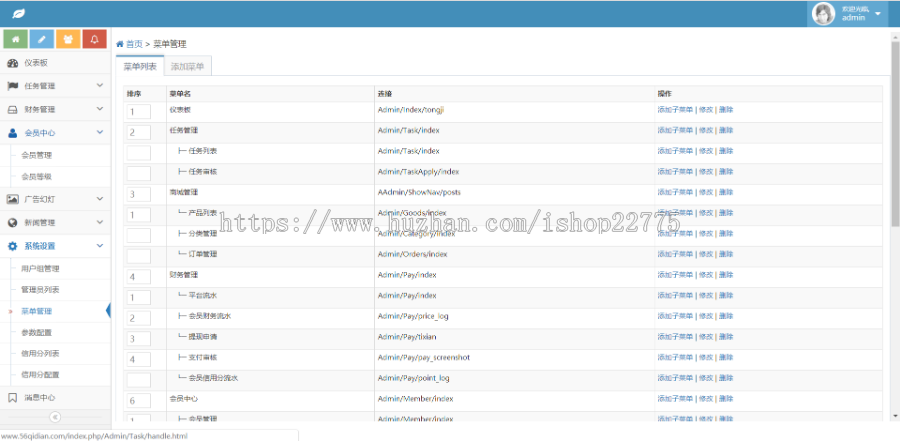Collapse the sidebar with double-arrow button

(x=55, y=417)
